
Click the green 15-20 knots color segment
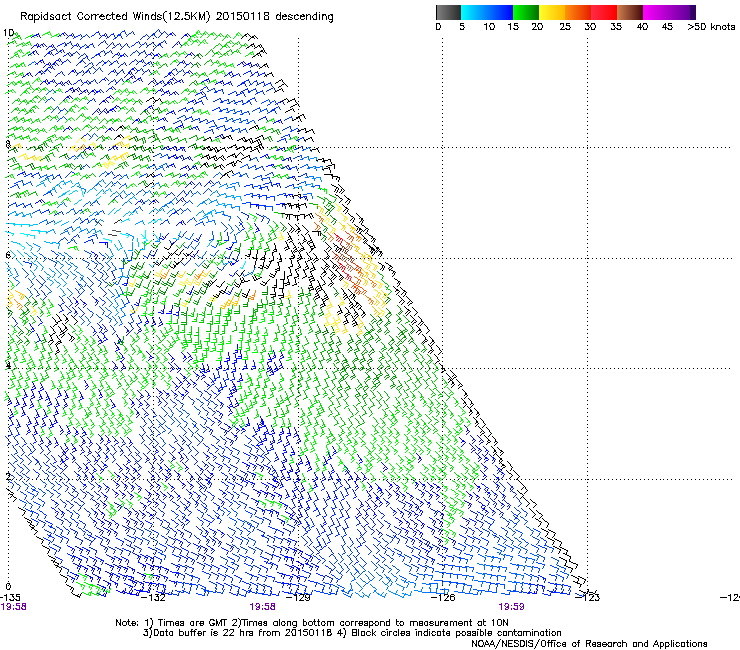(526, 12)
